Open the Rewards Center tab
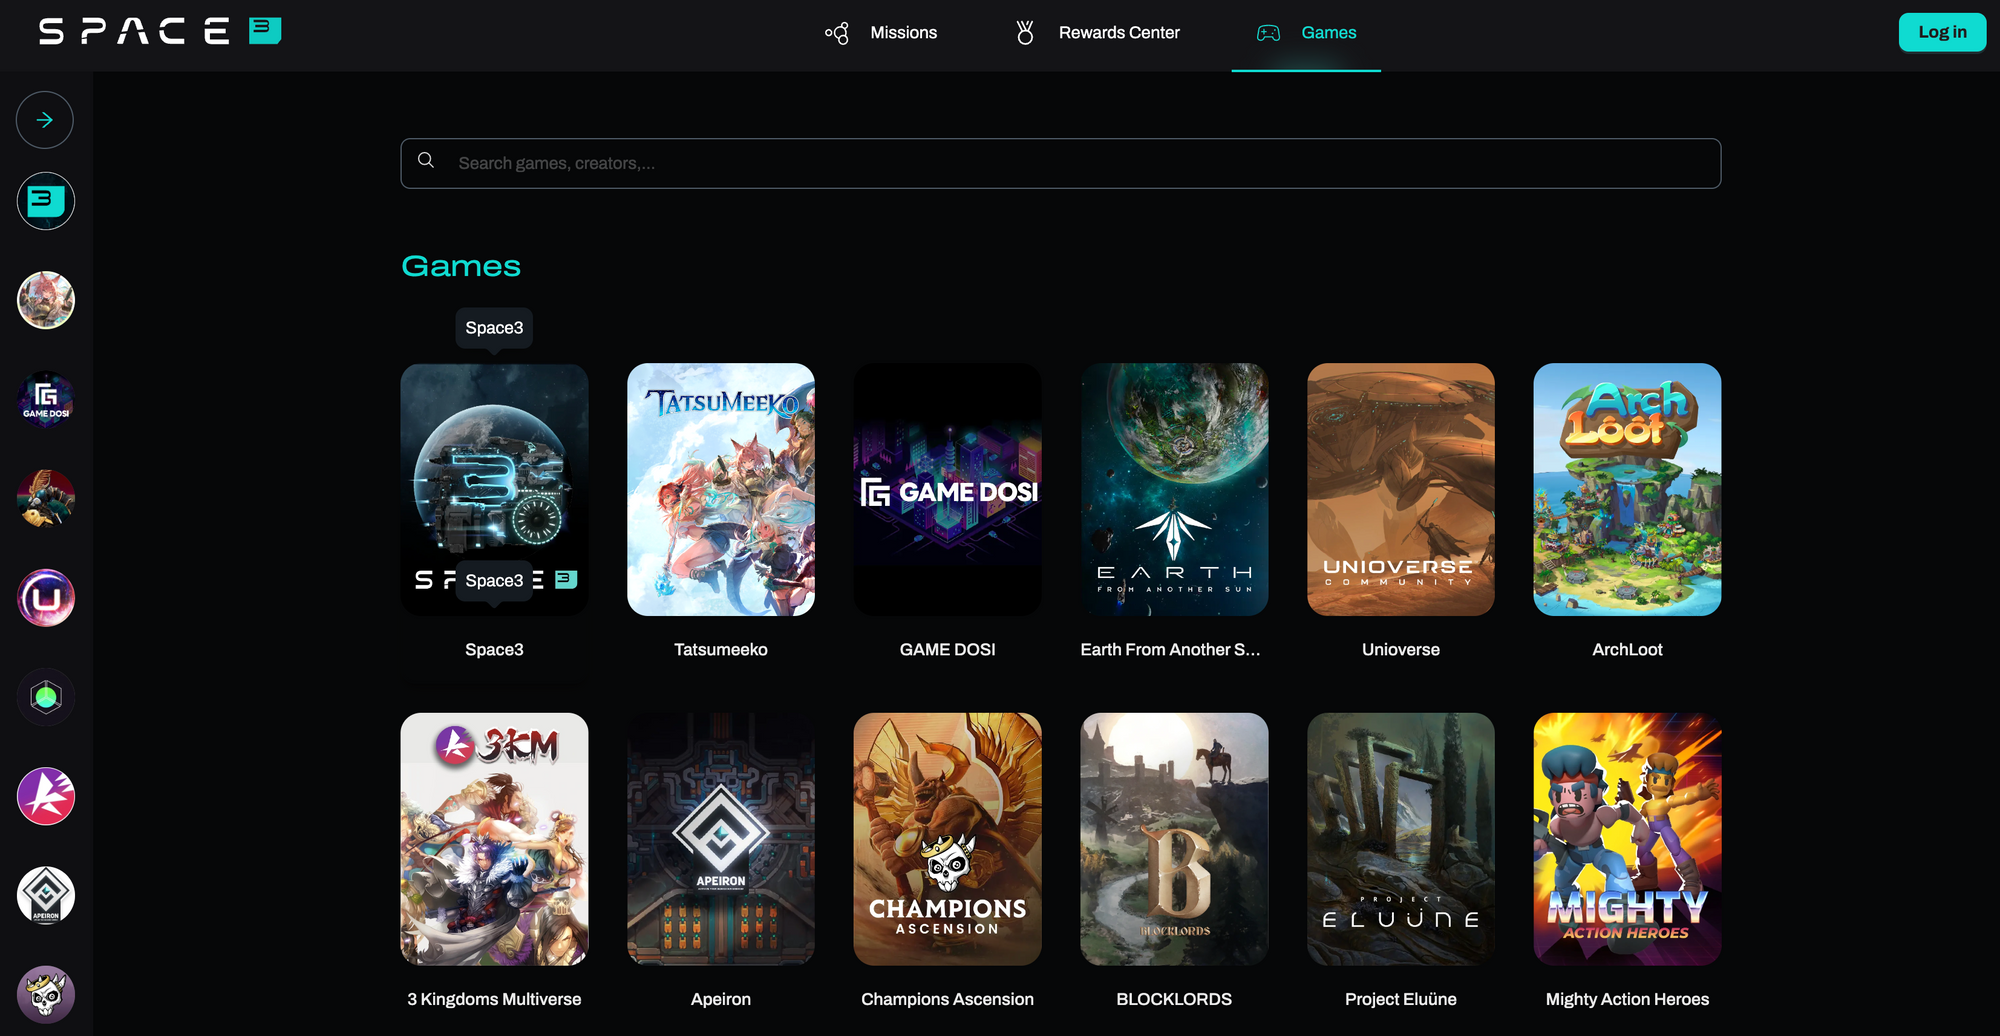This screenshot has height=1036, width=2000. pyautogui.click(x=1097, y=33)
